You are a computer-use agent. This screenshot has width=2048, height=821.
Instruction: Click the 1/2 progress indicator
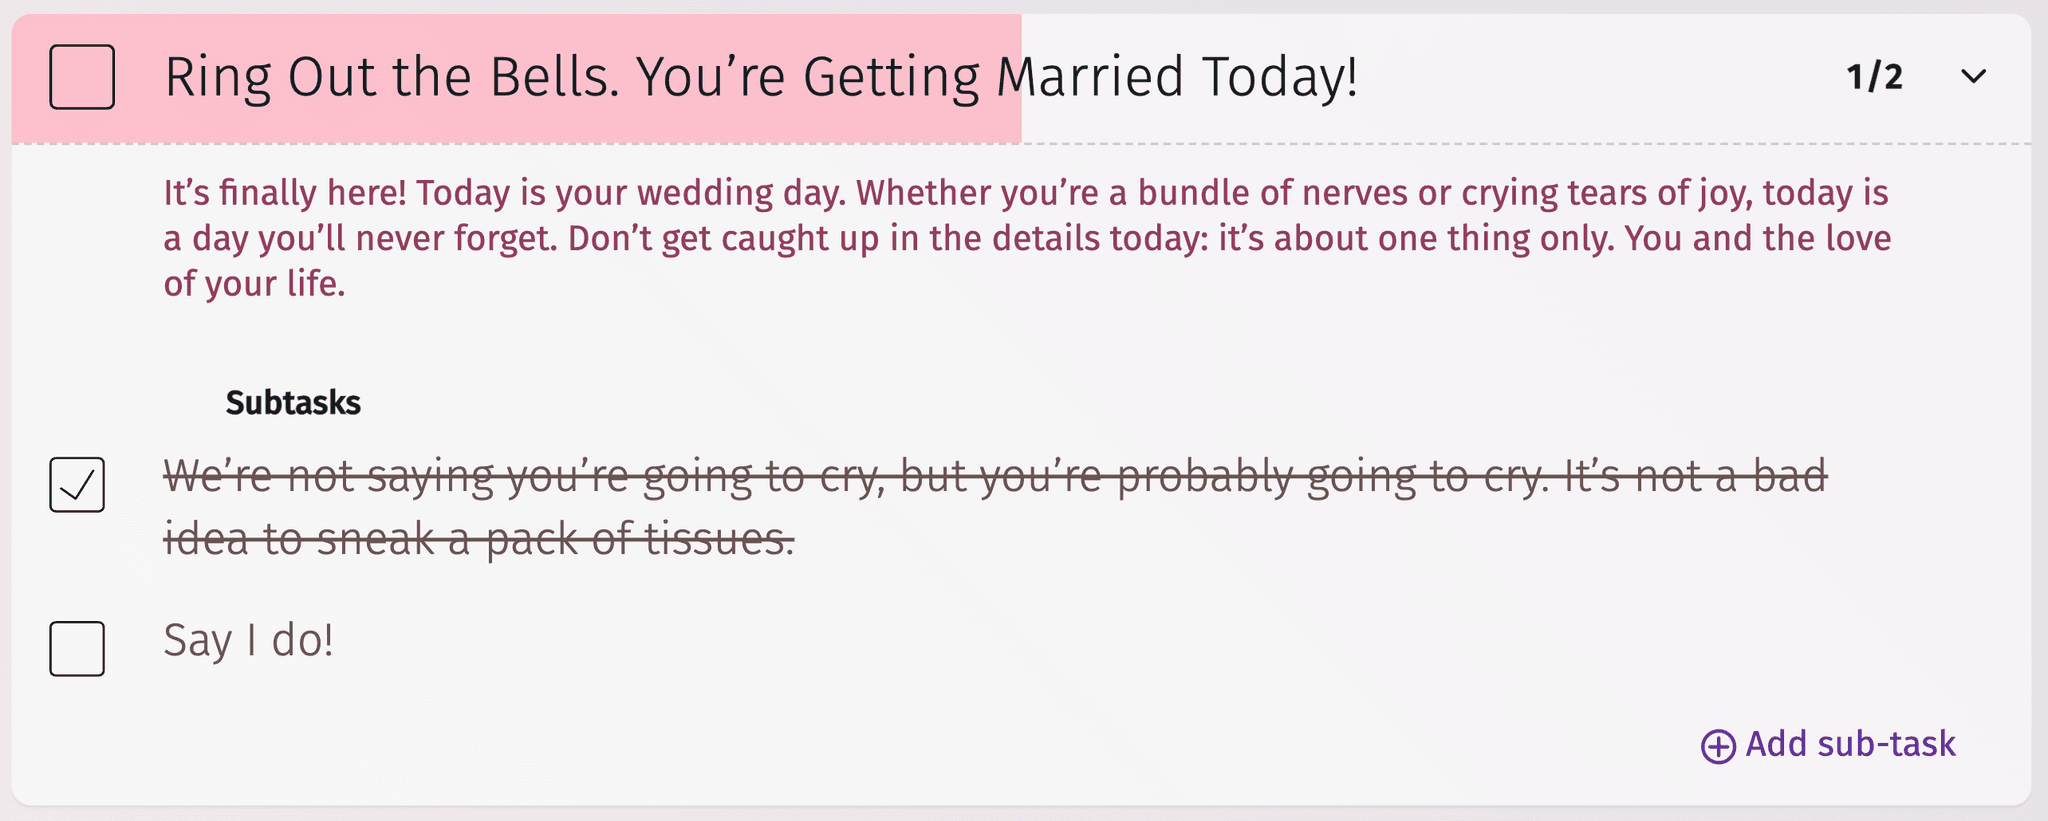1874,75
